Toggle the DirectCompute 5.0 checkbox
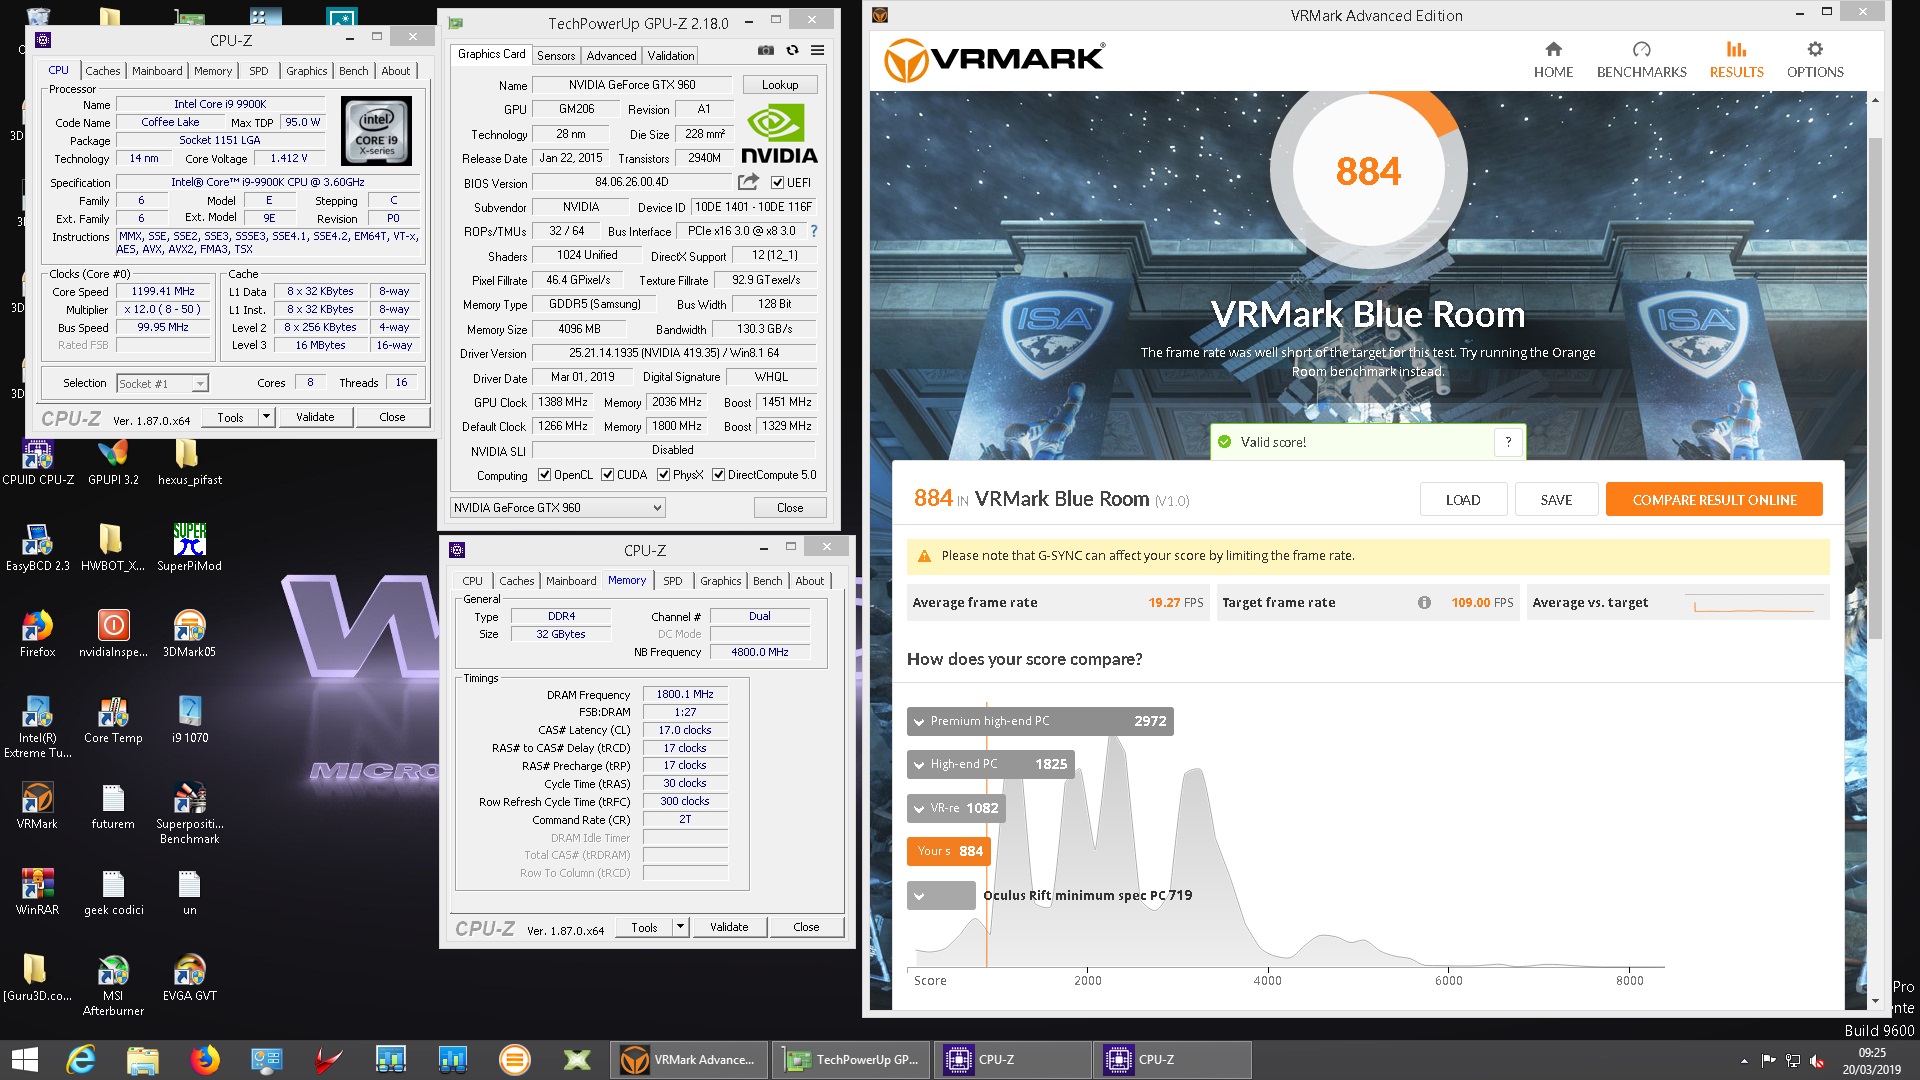Image resolution: width=1920 pixels, height=1080 pixels. (718, 475)
